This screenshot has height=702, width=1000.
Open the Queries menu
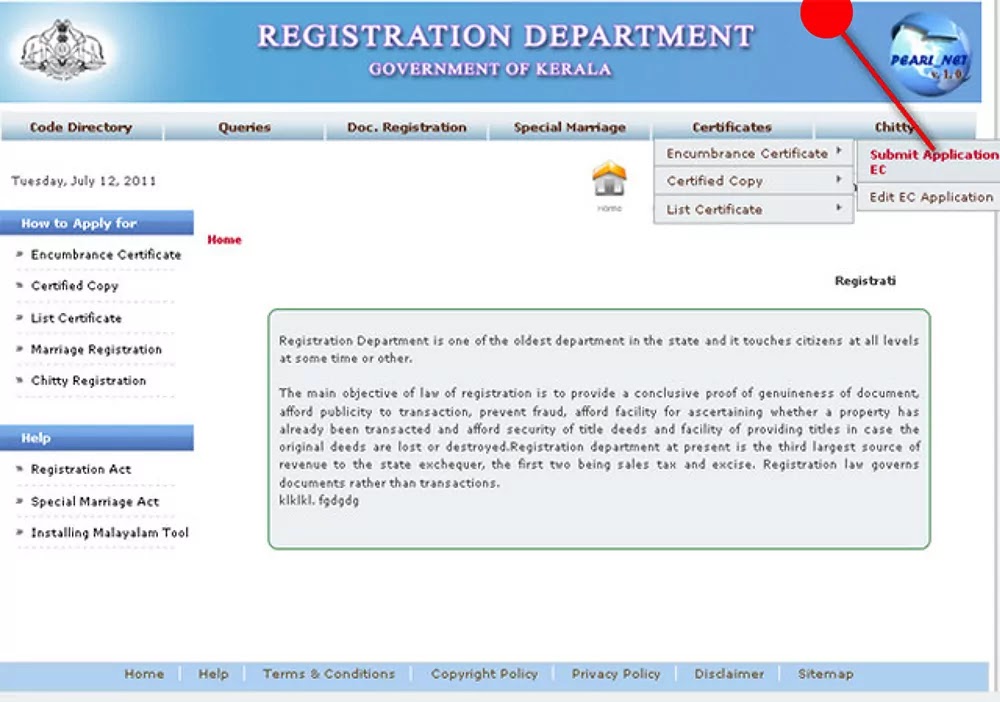pos(244,127)
